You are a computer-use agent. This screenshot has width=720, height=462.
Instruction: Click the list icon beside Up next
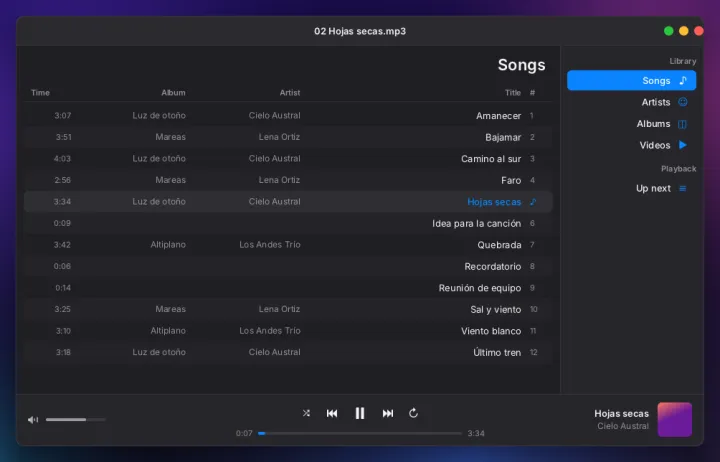coord(683,188)
